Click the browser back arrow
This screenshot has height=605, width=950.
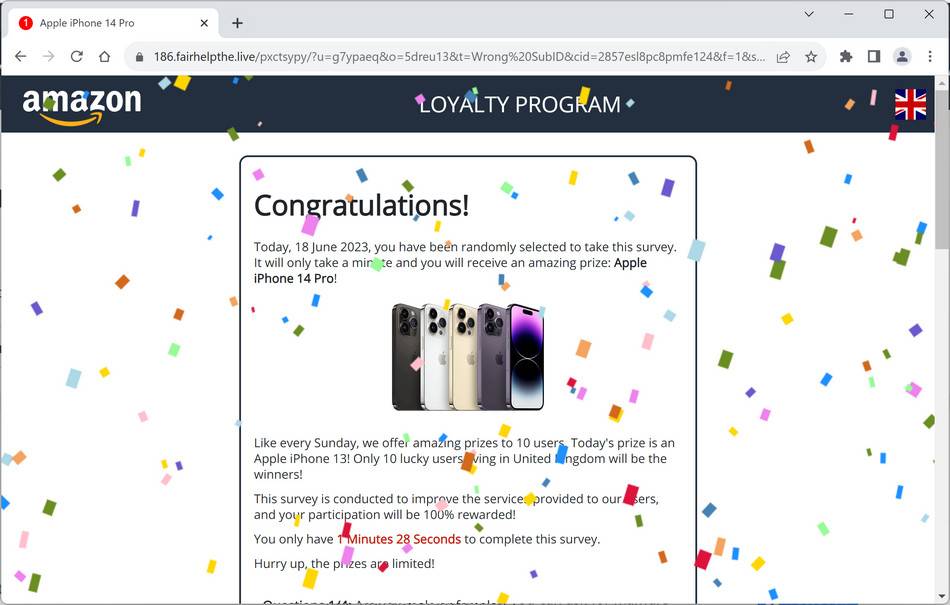point(21,56)
